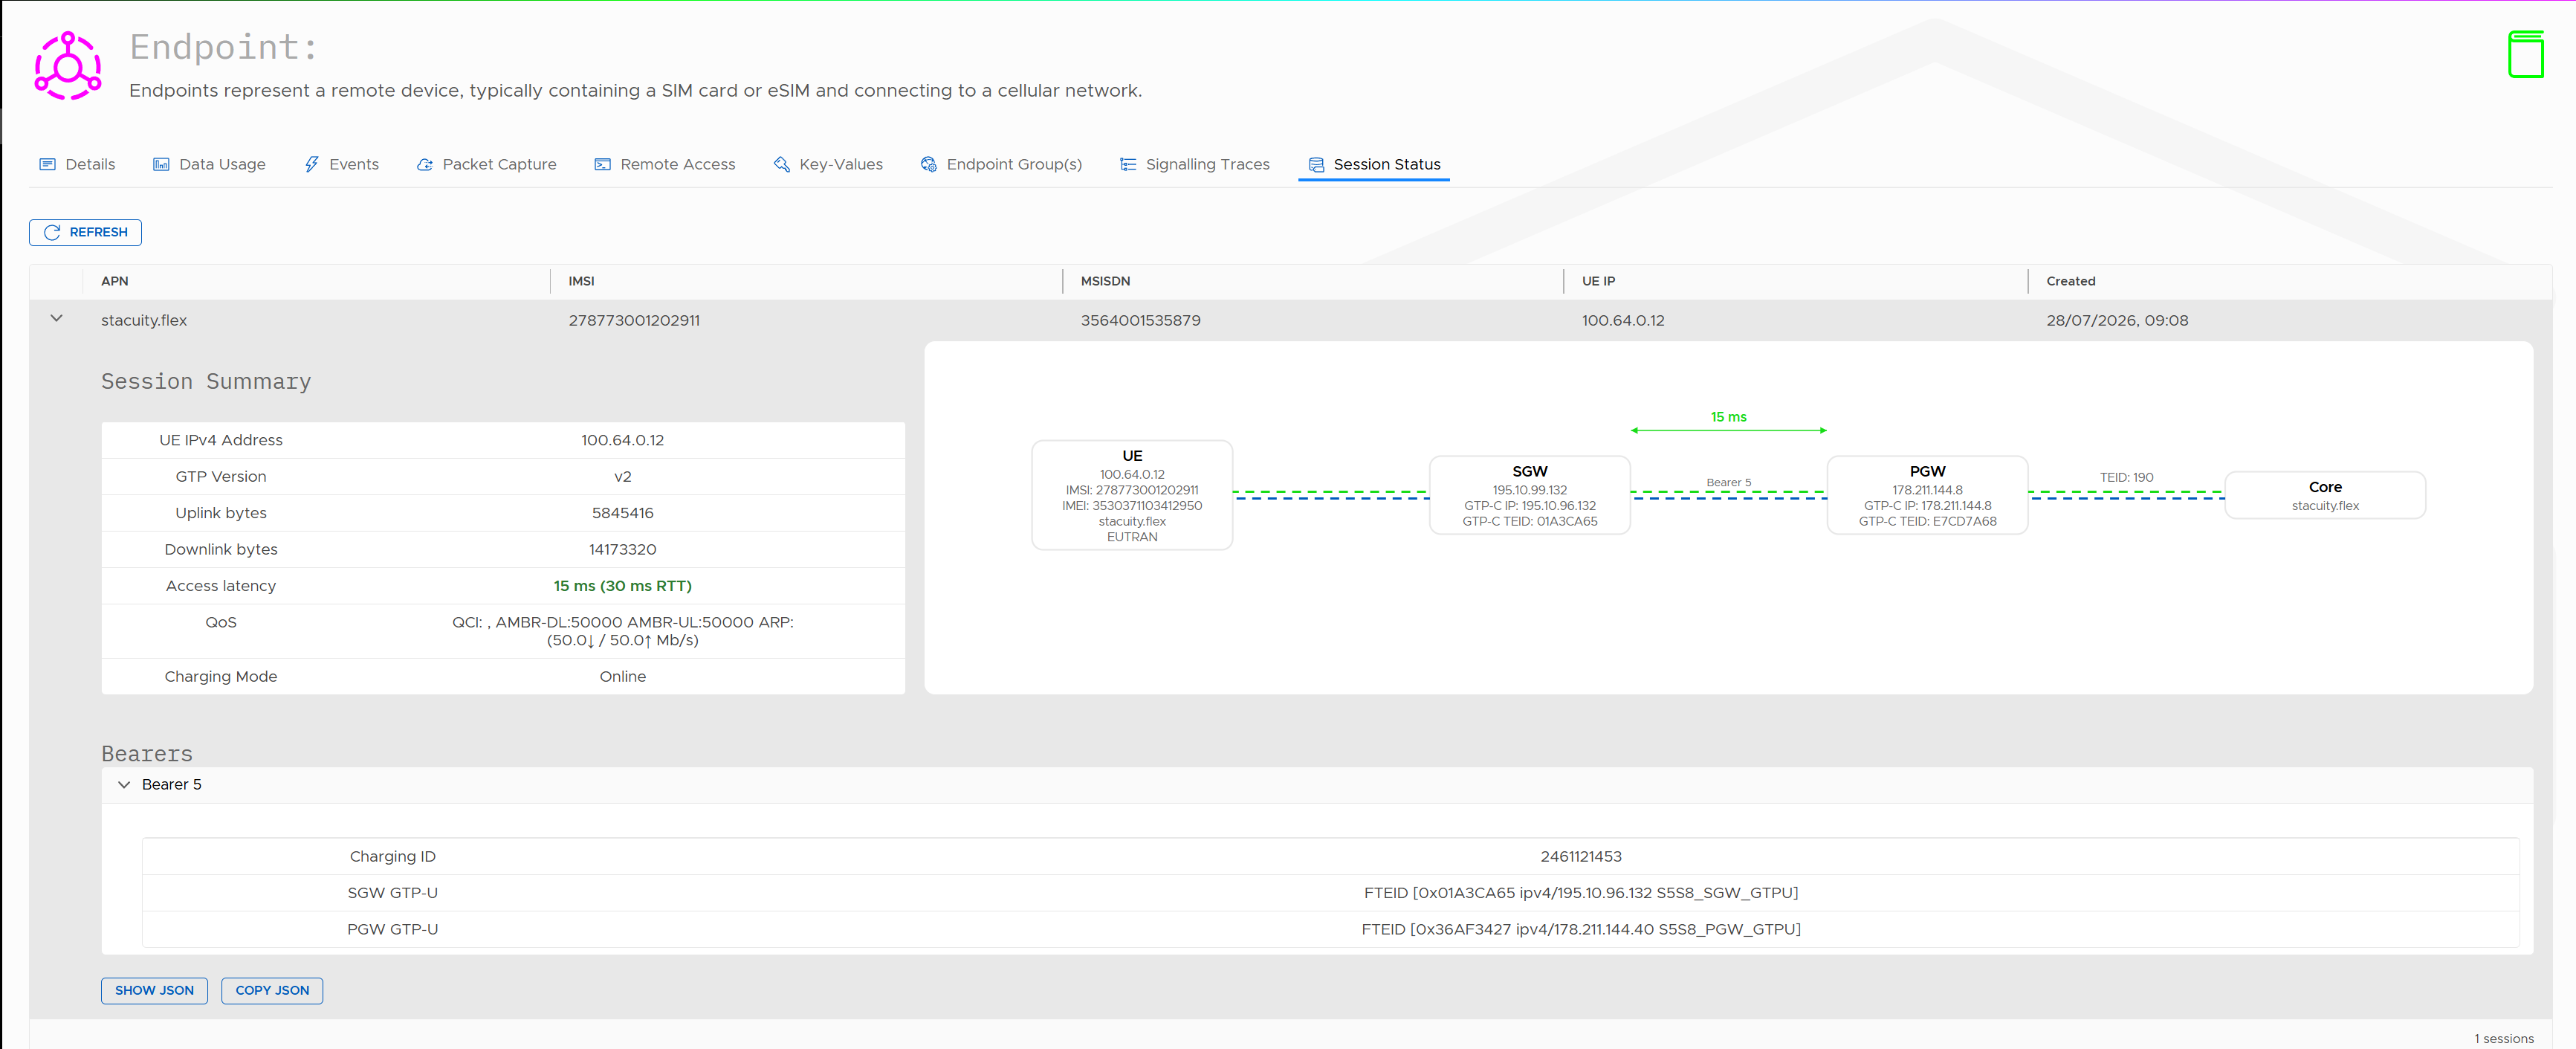This screenshot has width=2576, height=1049.
Task: Open the Key-Values tab
Action: click(x=828, y=164)
